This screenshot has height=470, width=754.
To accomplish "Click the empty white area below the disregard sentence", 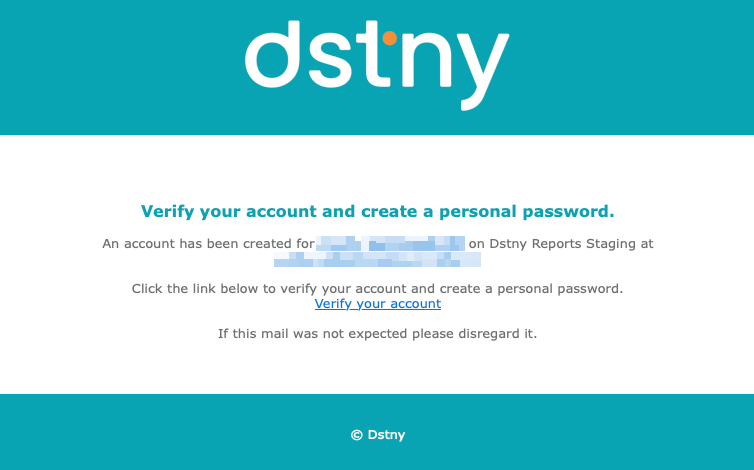I will (x=377, y=368).
